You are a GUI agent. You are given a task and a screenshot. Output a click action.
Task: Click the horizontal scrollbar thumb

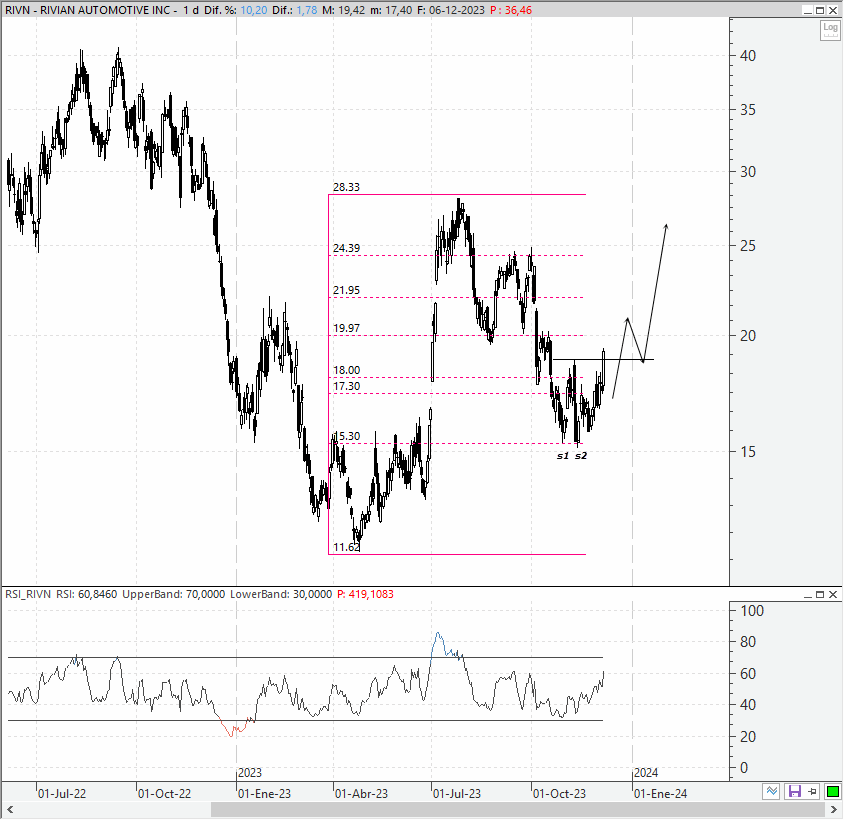517,809
